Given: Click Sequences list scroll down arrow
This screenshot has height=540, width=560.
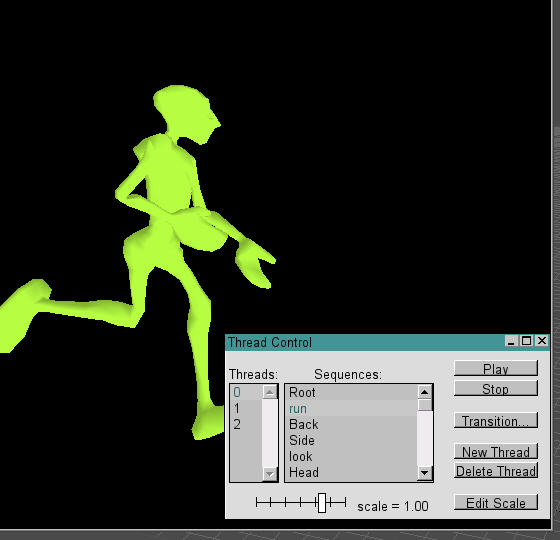Looking at the screenshot, I should (x=425, y=473).
